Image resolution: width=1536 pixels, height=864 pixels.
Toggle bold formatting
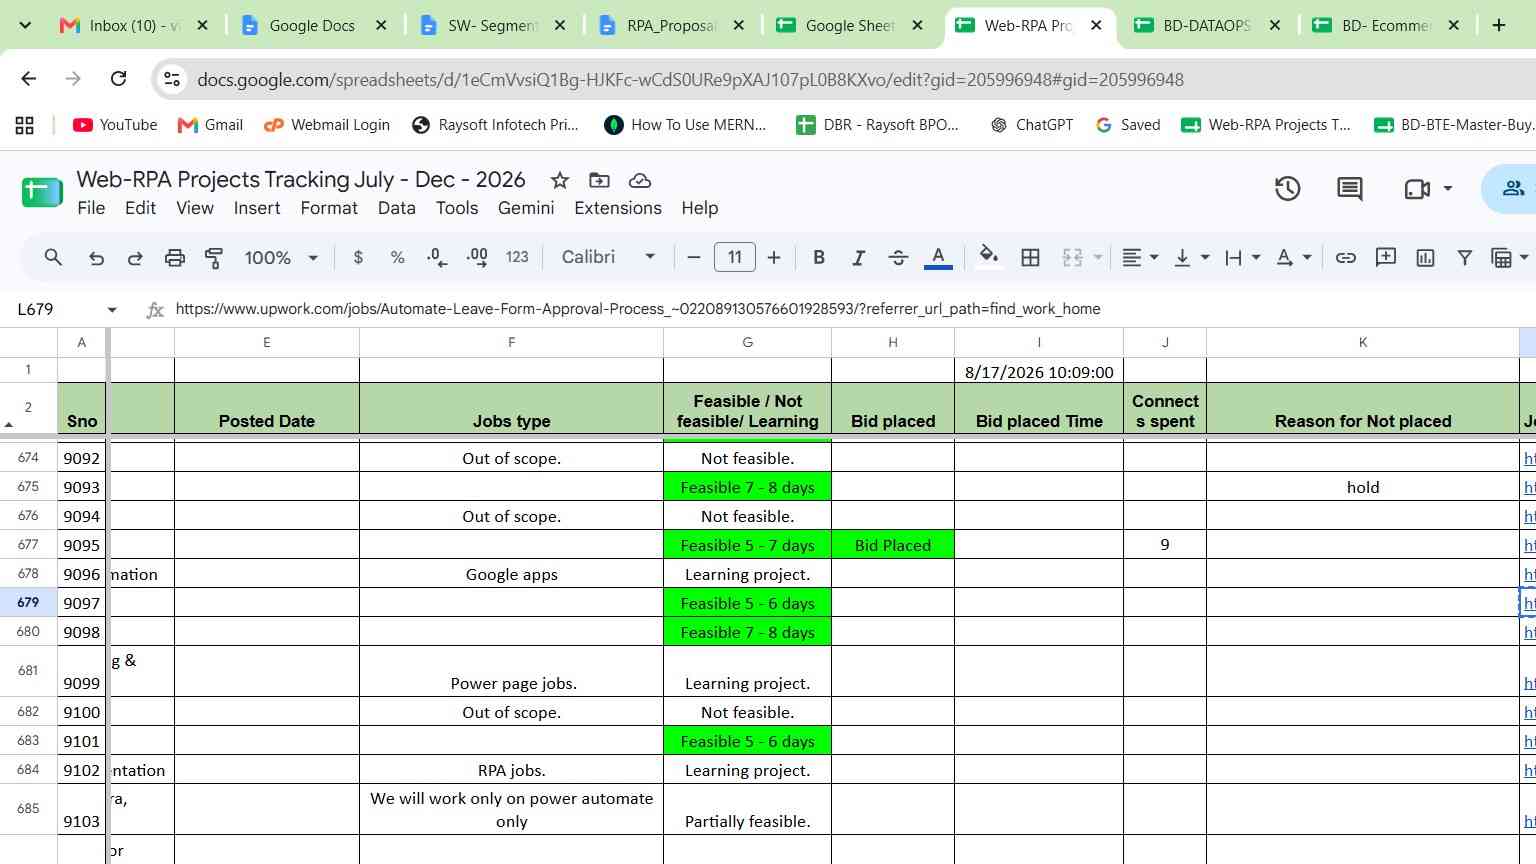pos(819,257)
